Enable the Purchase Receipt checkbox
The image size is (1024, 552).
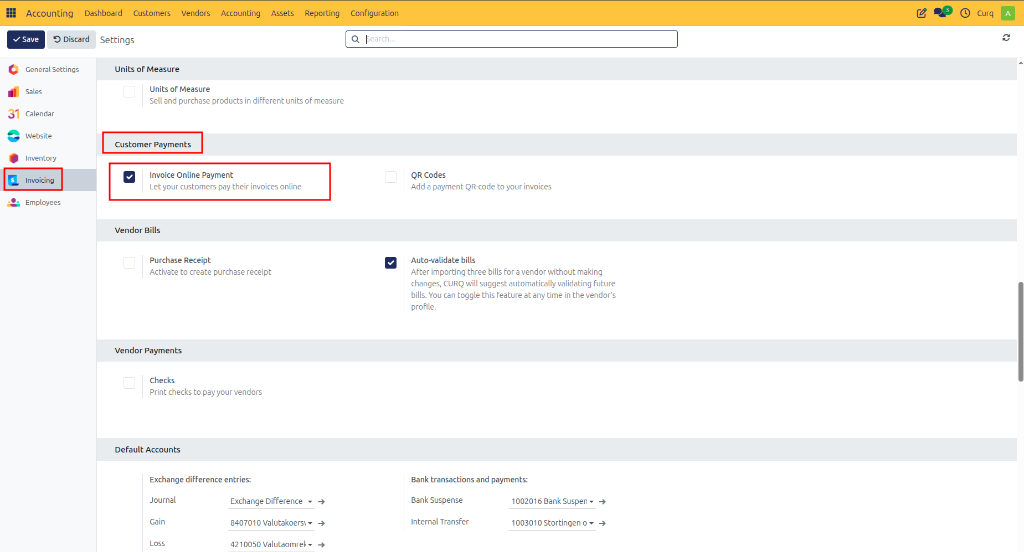tap(129, 263)
